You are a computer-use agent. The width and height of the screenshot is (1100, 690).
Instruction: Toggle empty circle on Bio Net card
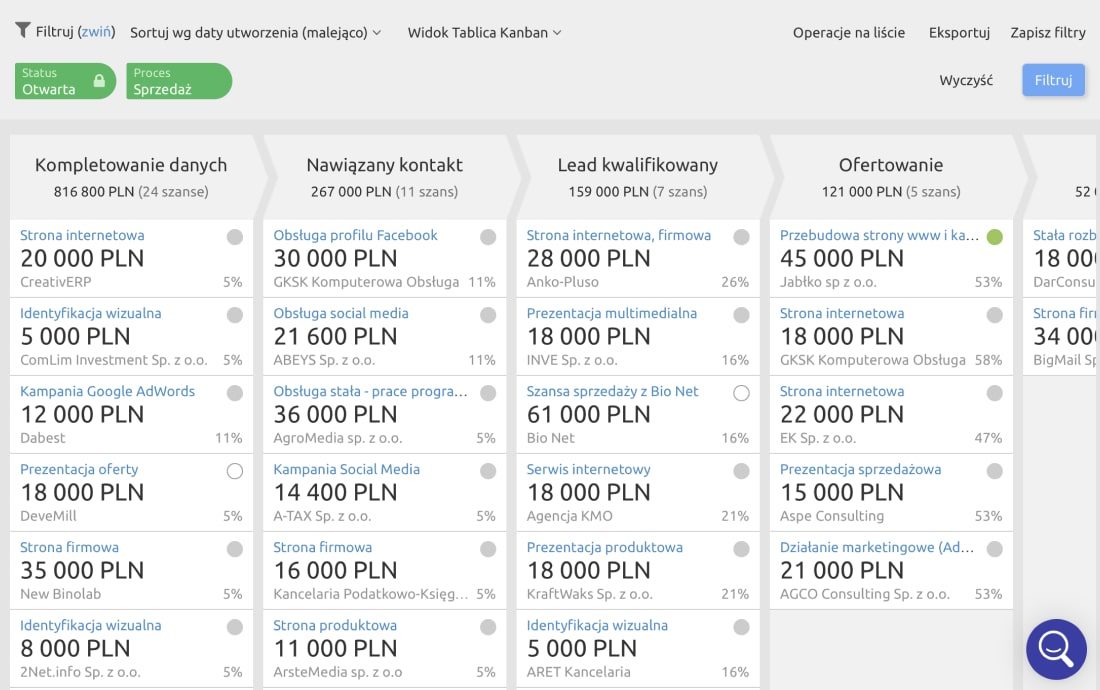pos(741,393)
